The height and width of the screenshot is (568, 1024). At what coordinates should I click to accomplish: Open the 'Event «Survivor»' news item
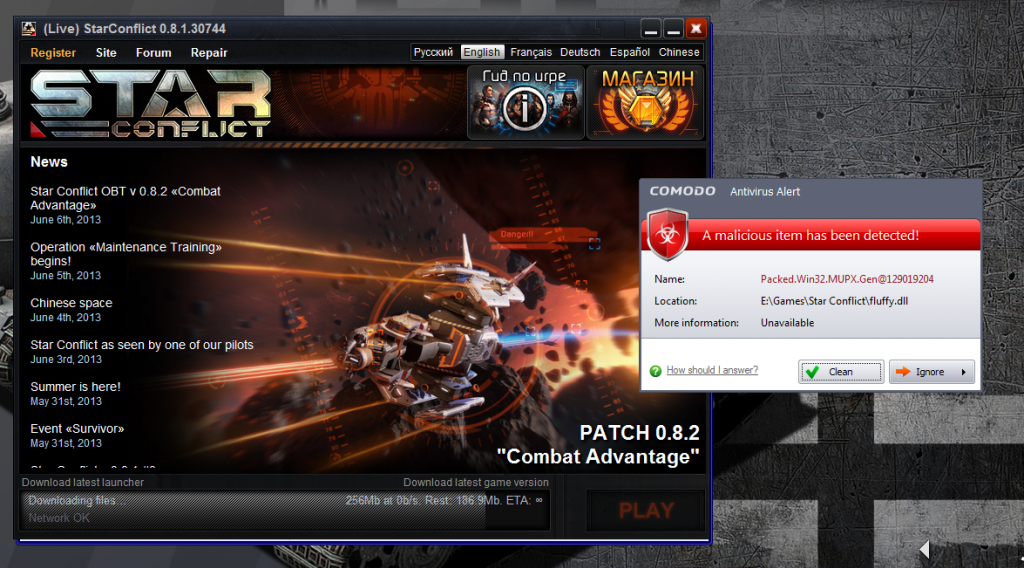coord(77,428)
